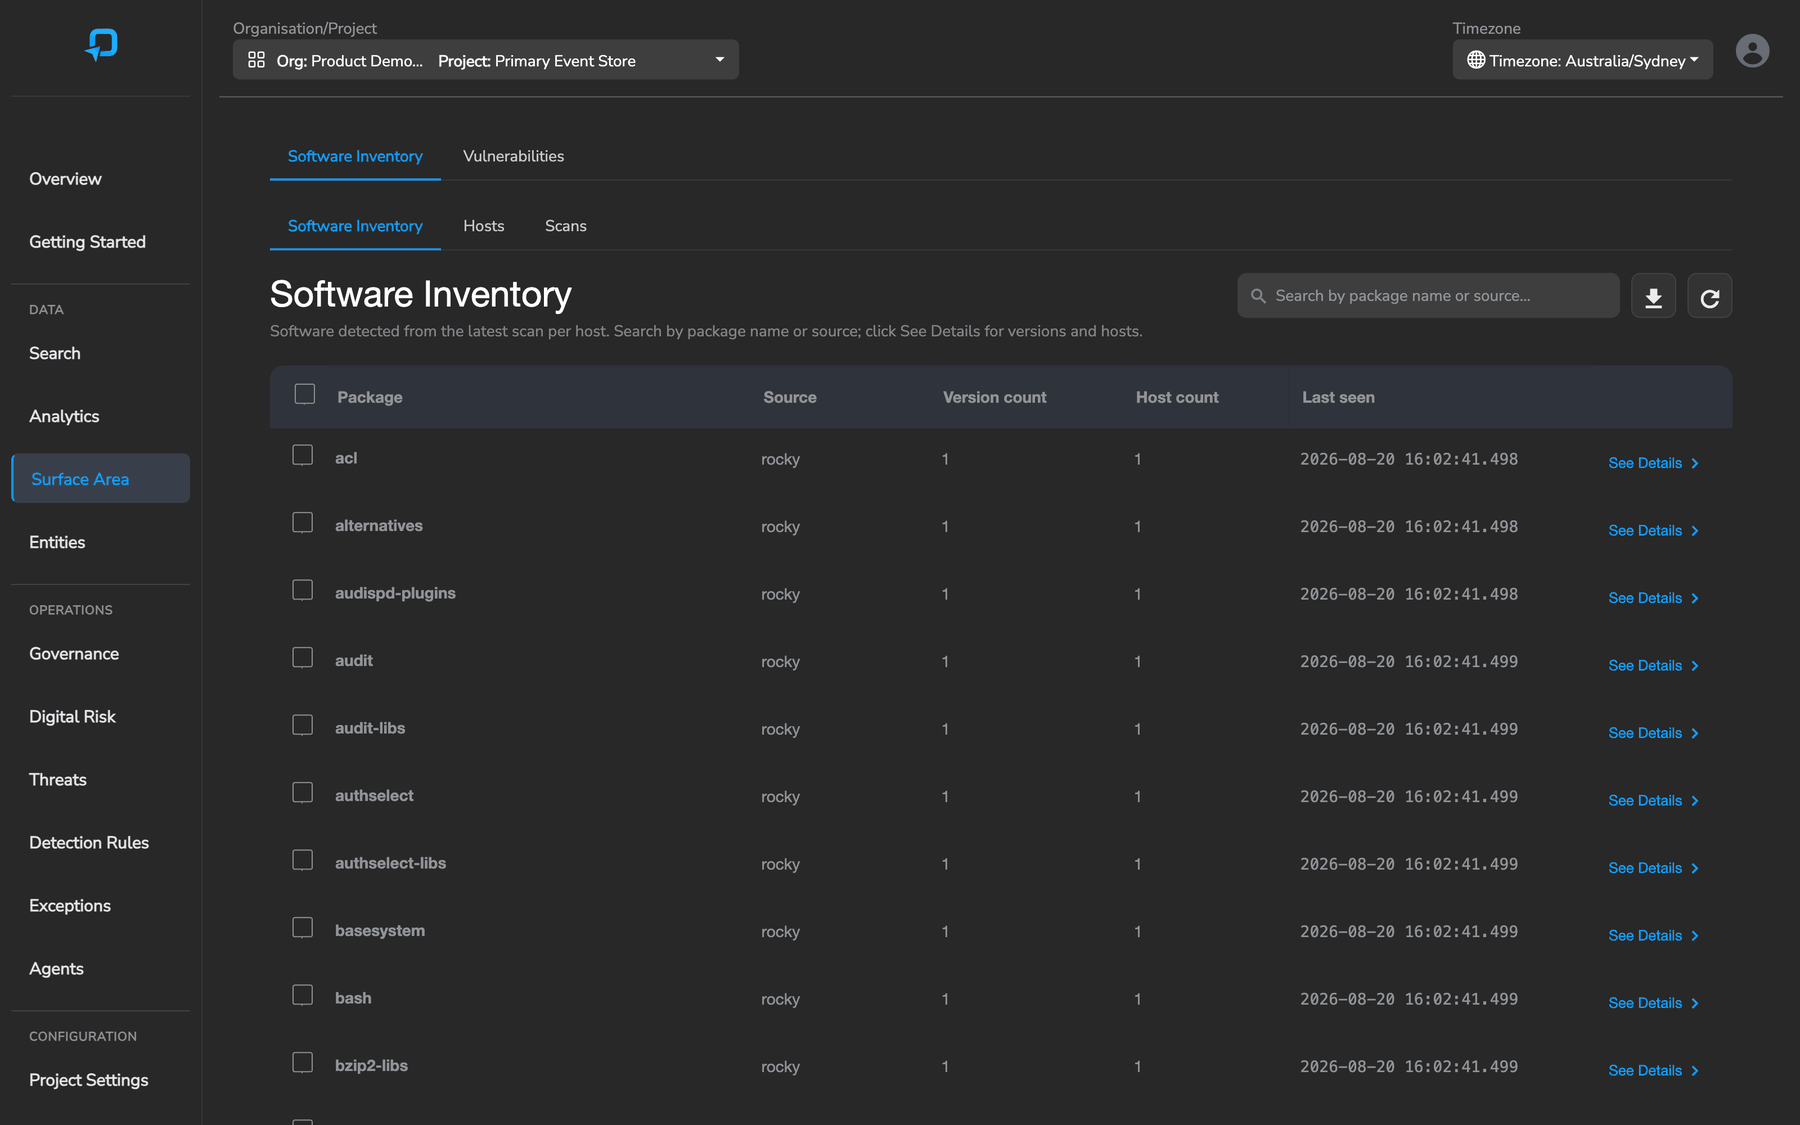The height and width of the screenshot is (1125, 1800).
Task: Open the Timezone Australia/Sydney dropdown
Action: 1582,60
